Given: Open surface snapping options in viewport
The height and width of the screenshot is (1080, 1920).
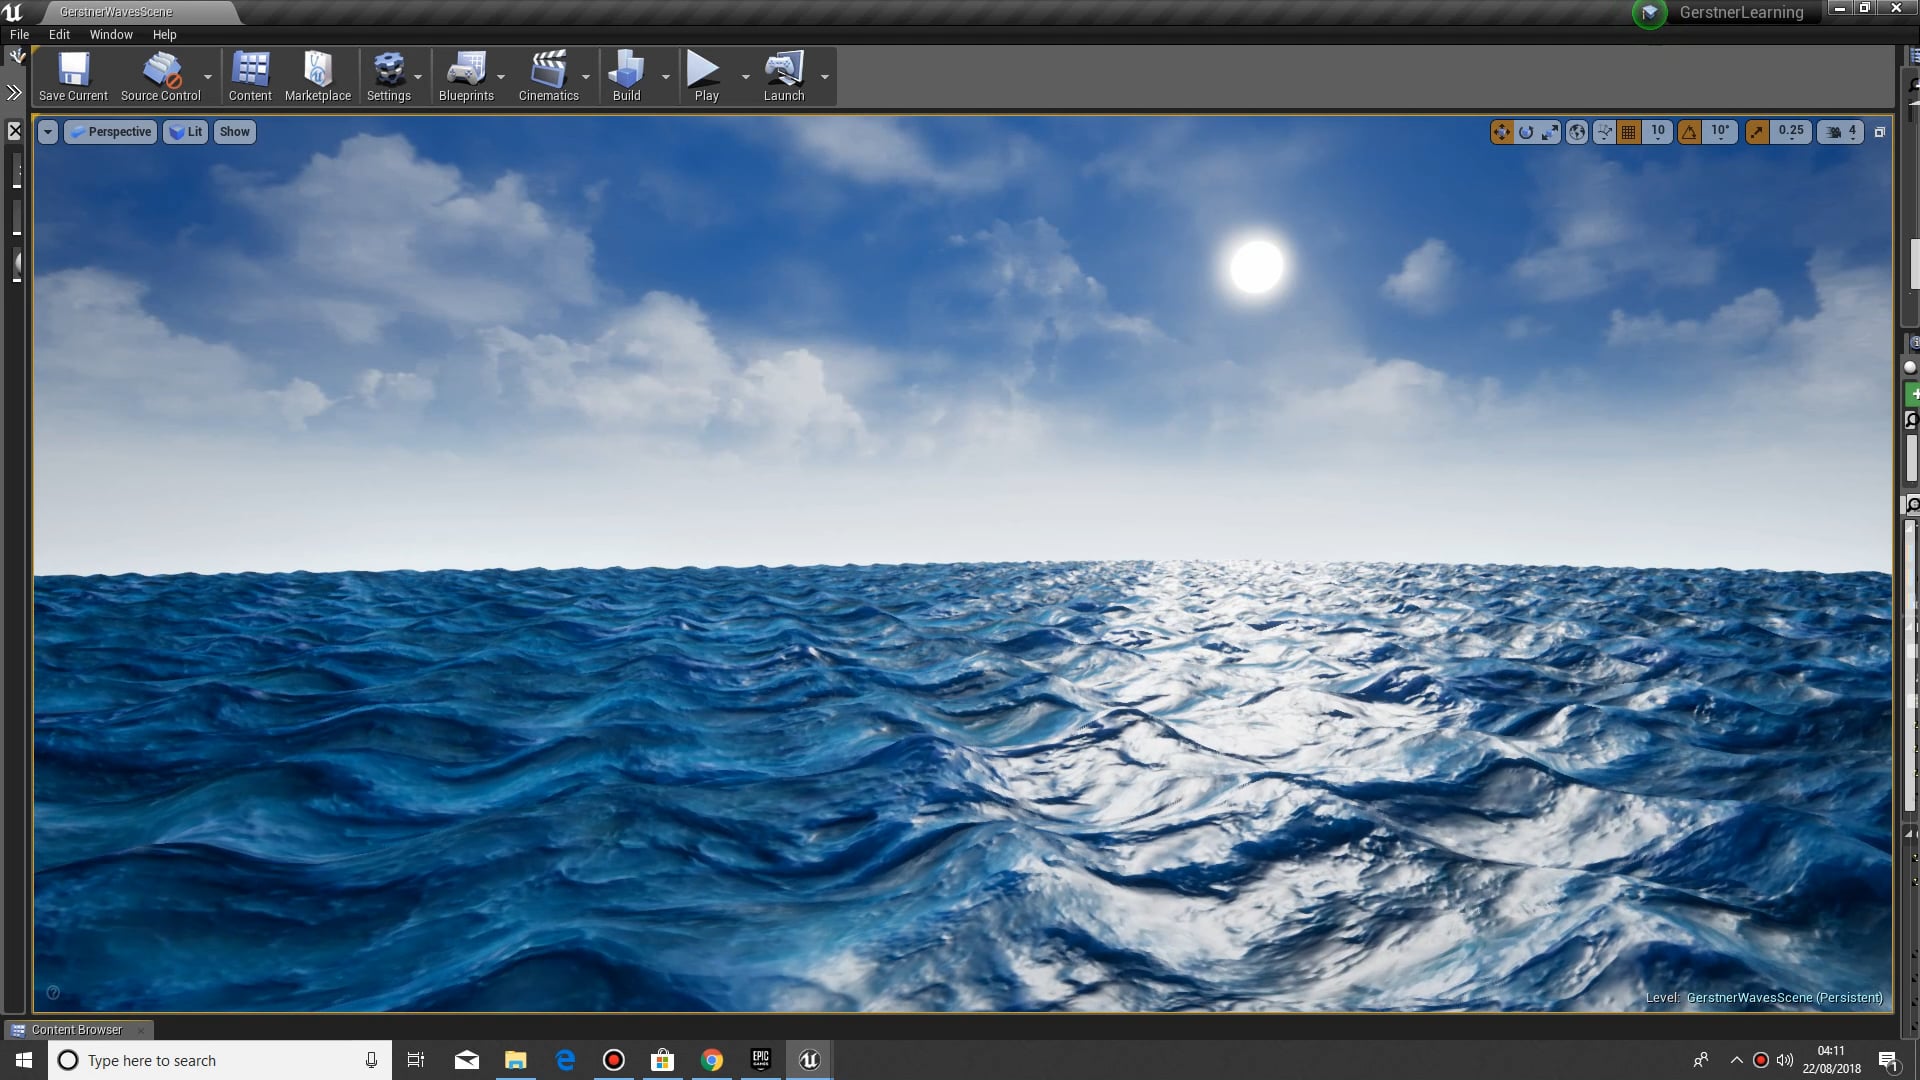Looking at the screenshot, I should pyautogui.click(x=1604, y=132).
